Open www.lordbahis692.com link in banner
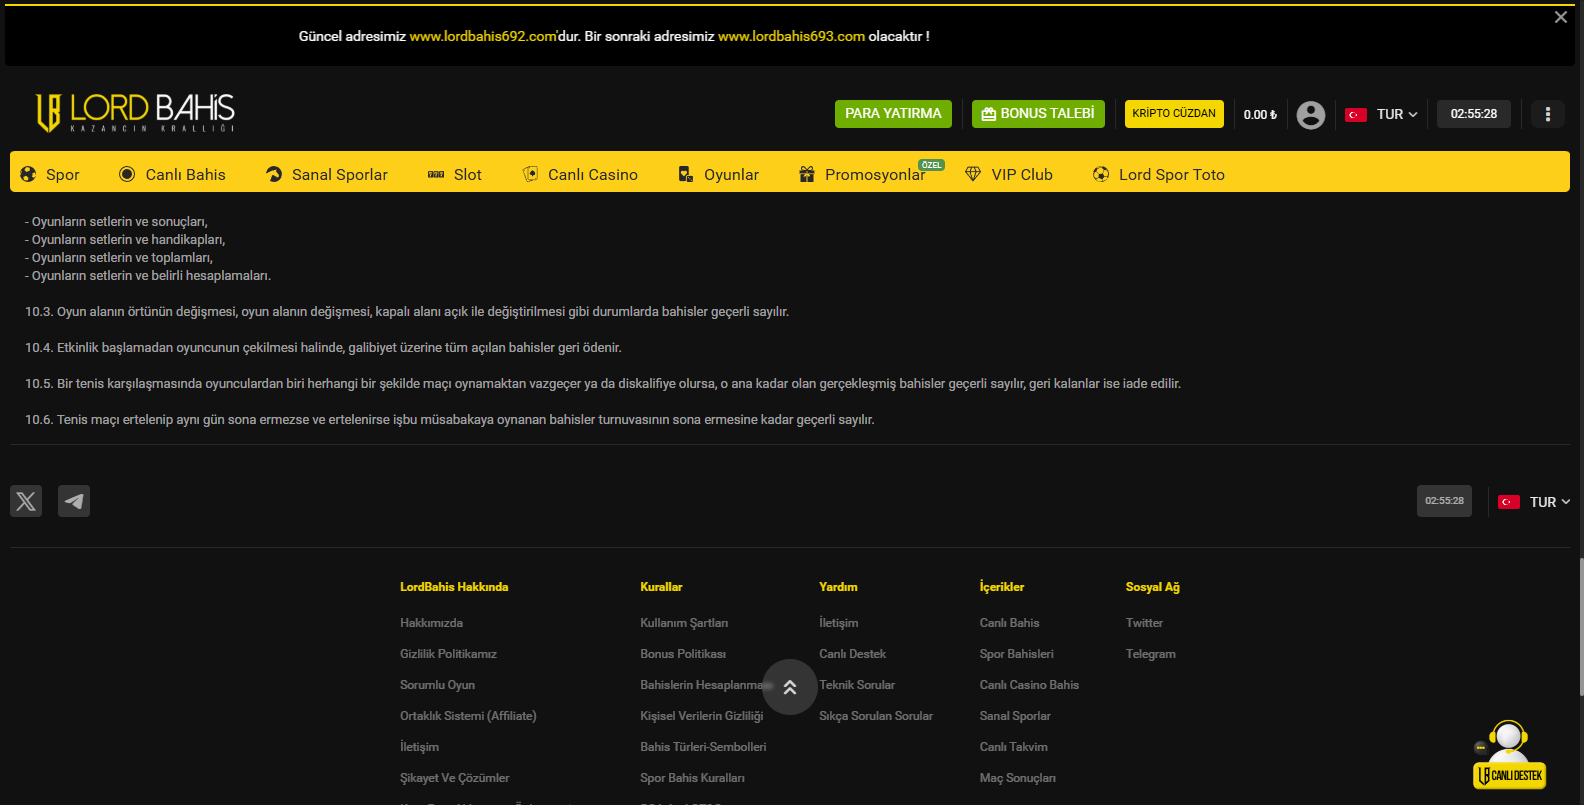 point(483,36)
